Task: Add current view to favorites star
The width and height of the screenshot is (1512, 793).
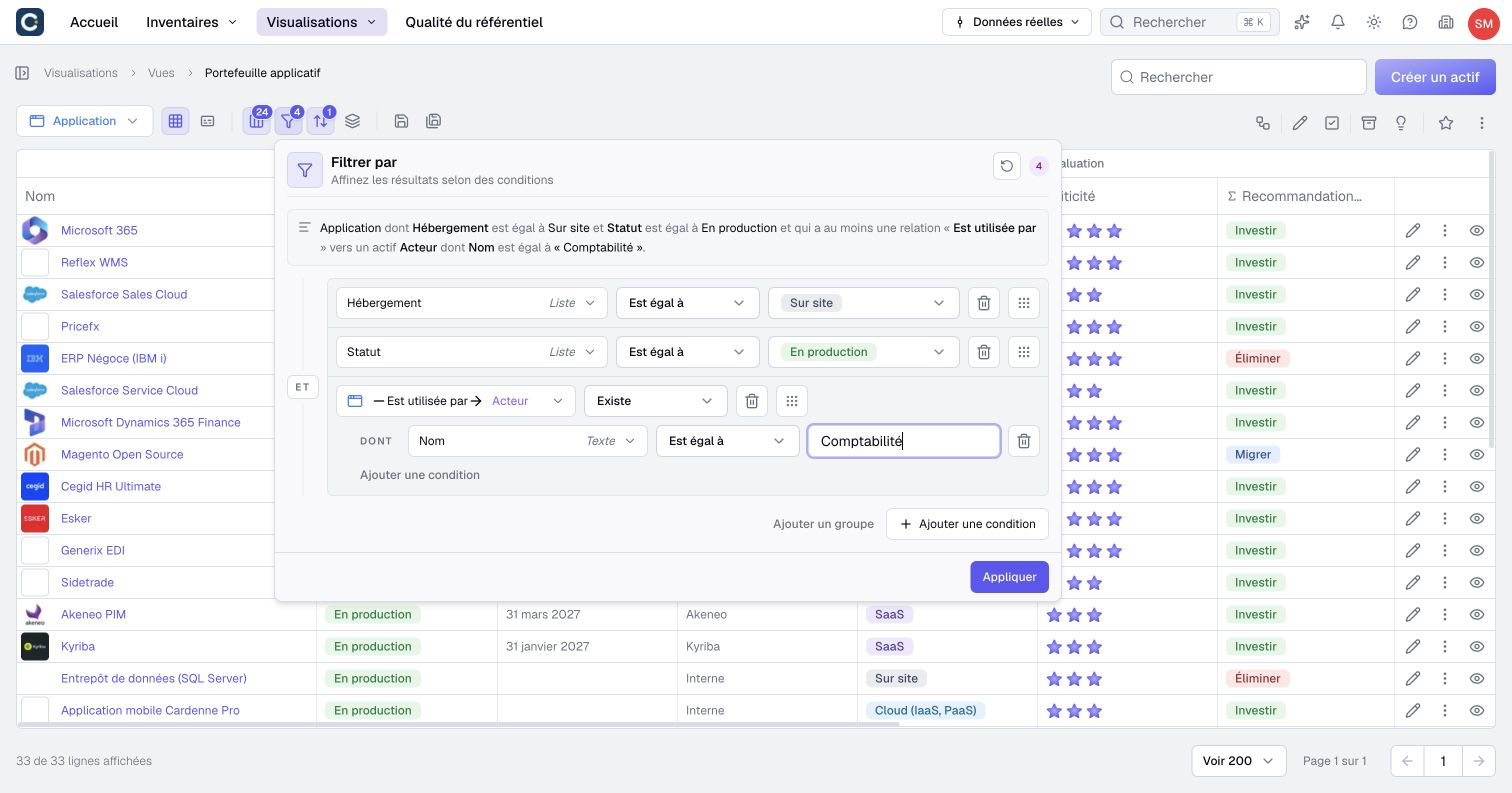Action: (1445, 123)
